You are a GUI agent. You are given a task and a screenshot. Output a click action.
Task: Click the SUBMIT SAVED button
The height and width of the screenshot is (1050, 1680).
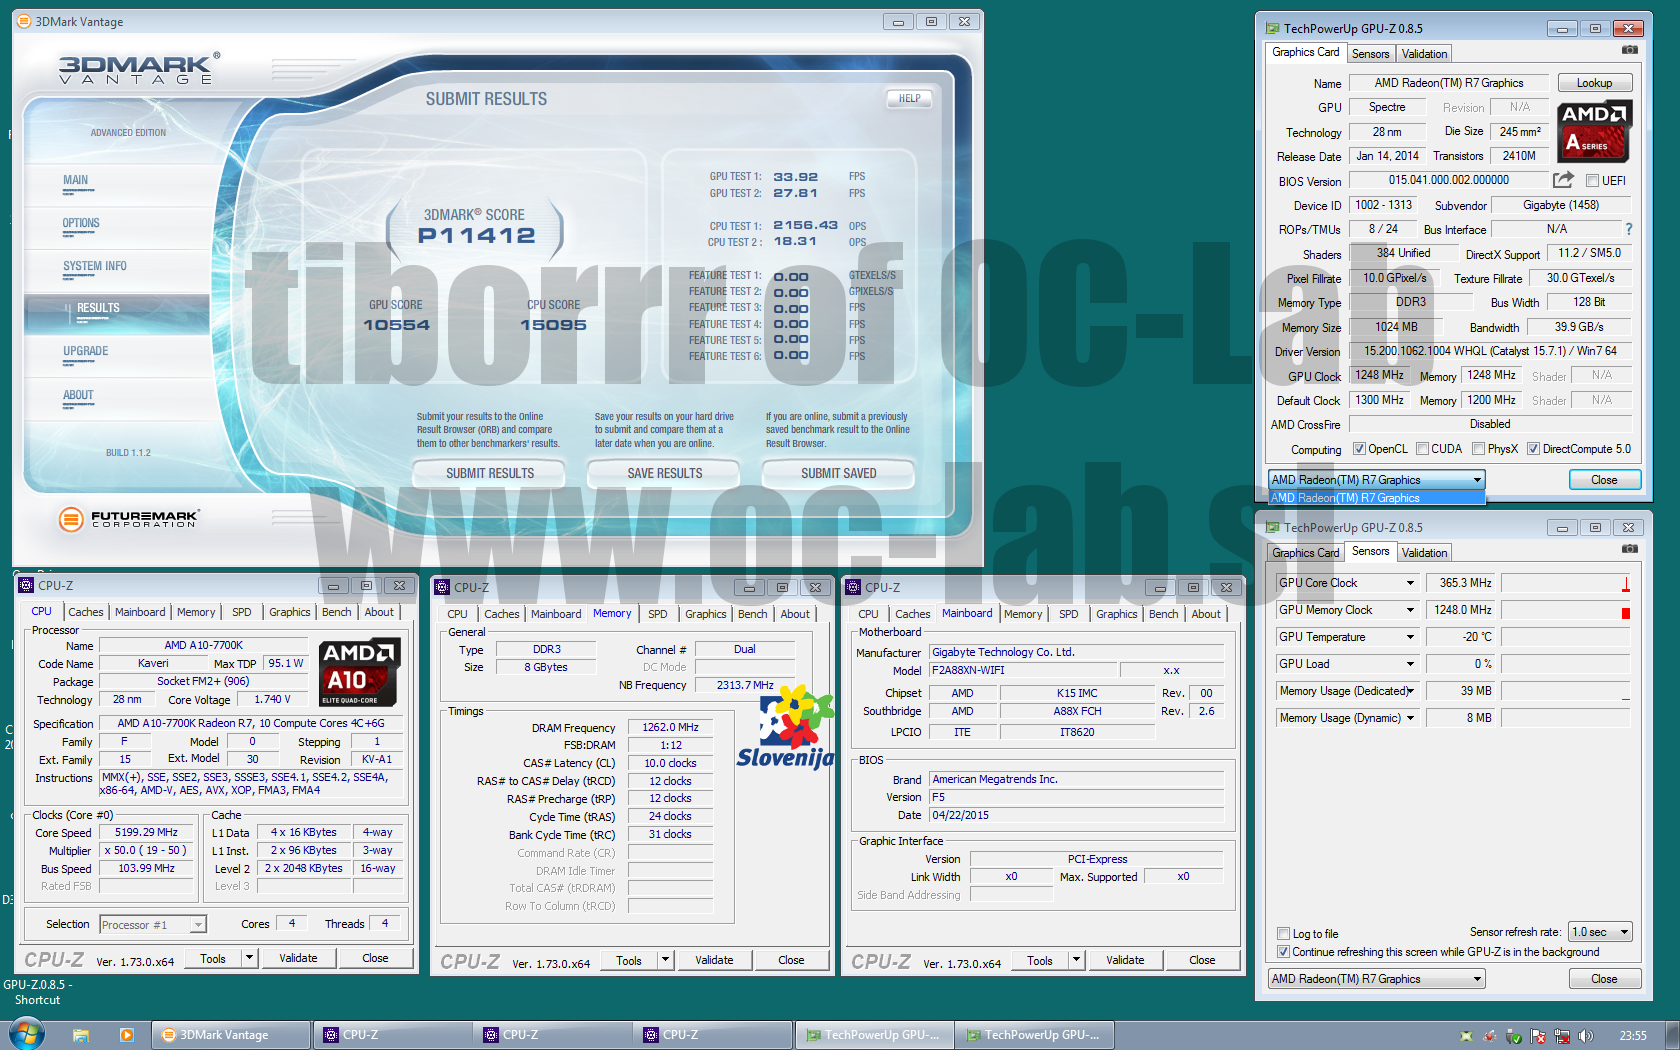[x=839, y=473]
